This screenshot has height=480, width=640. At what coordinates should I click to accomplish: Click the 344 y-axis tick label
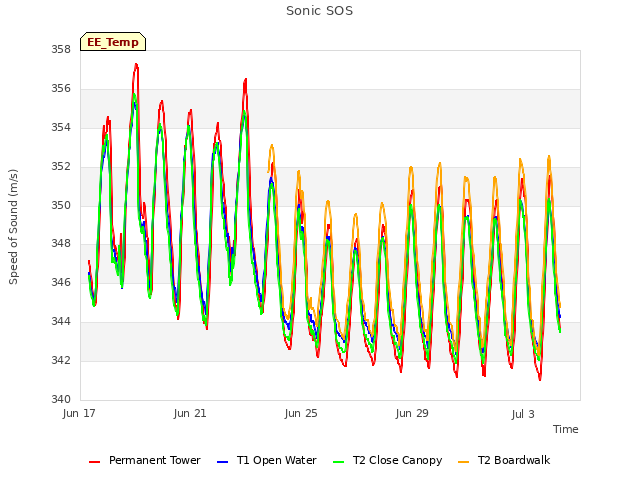[x=61, y=322]
